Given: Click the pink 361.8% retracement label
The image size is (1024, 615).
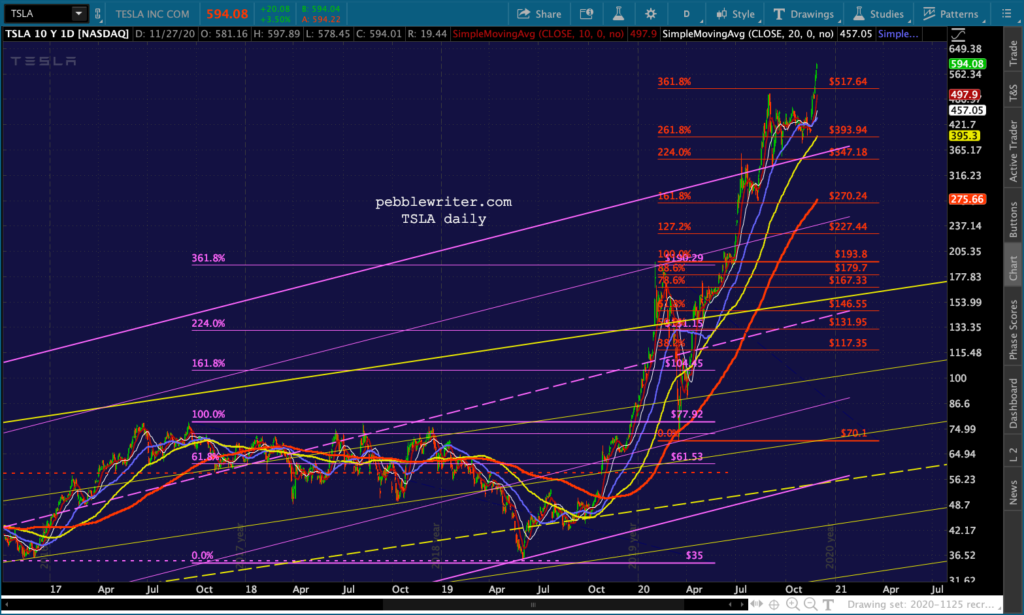Looking at the screenshot, I should click(208, 258).
